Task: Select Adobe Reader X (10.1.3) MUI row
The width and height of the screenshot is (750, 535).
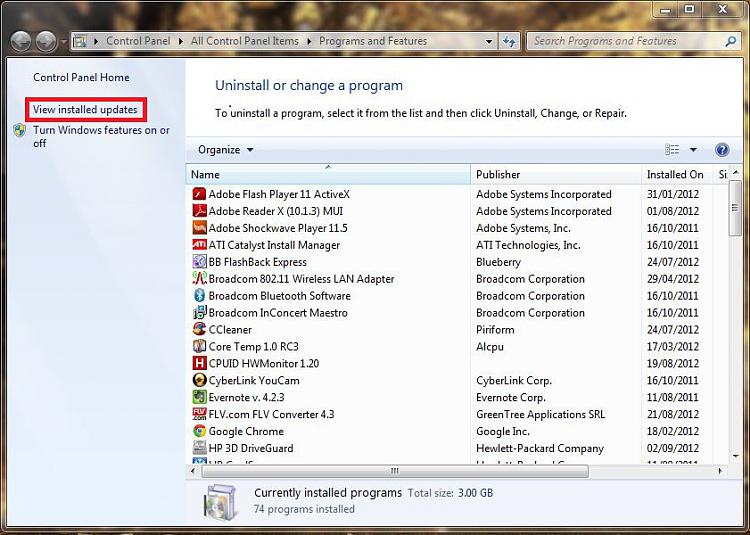Action: coord(457,211)
